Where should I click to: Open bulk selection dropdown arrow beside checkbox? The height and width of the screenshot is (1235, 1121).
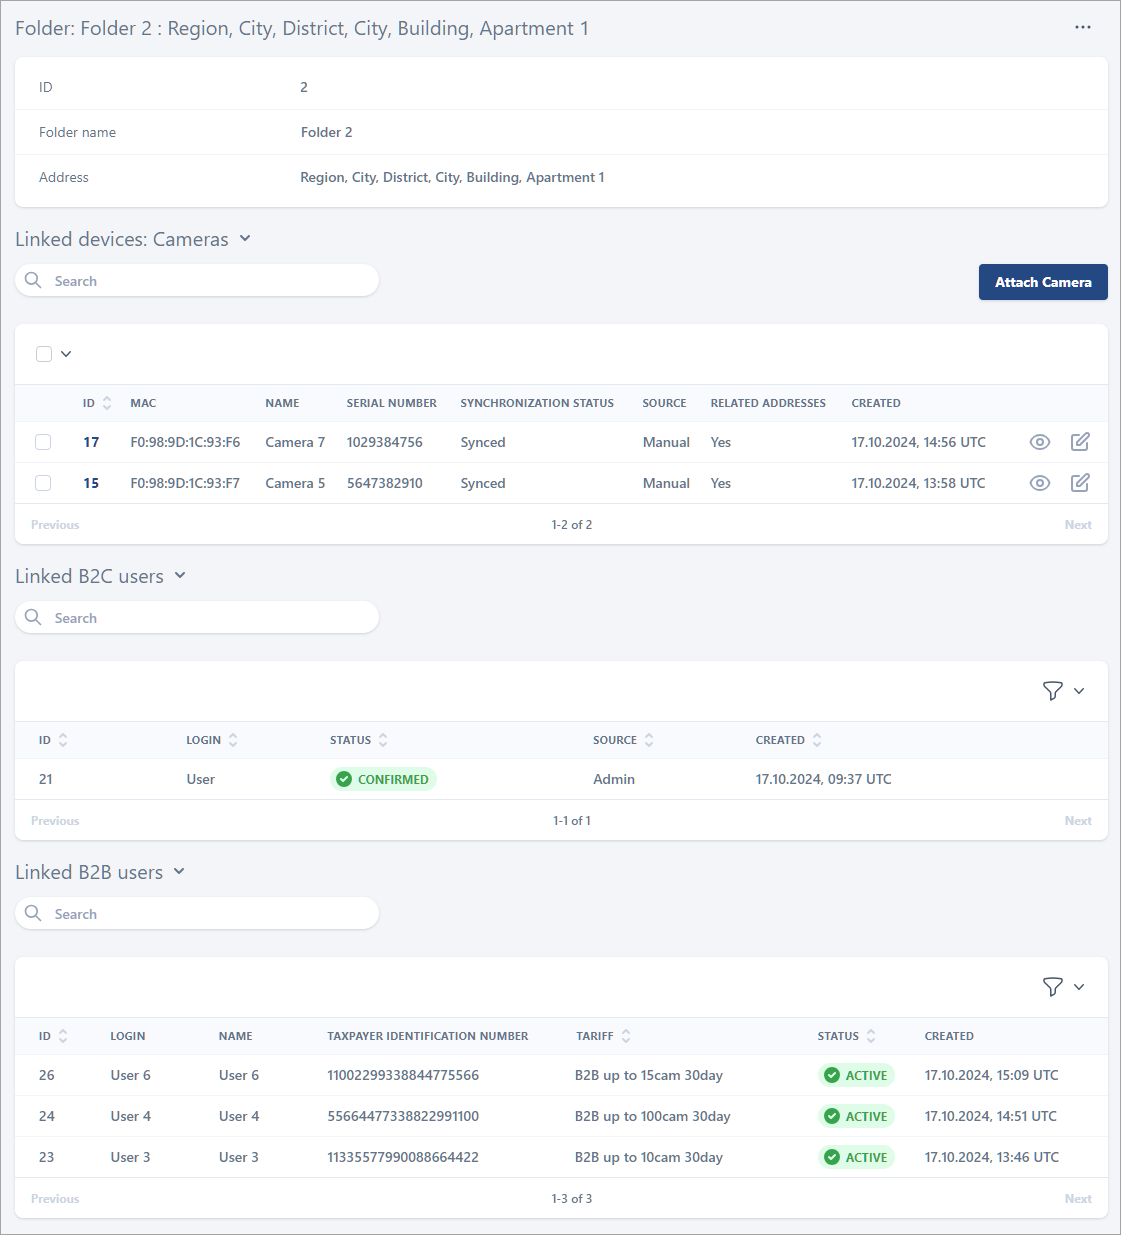[x=66, y=354]
